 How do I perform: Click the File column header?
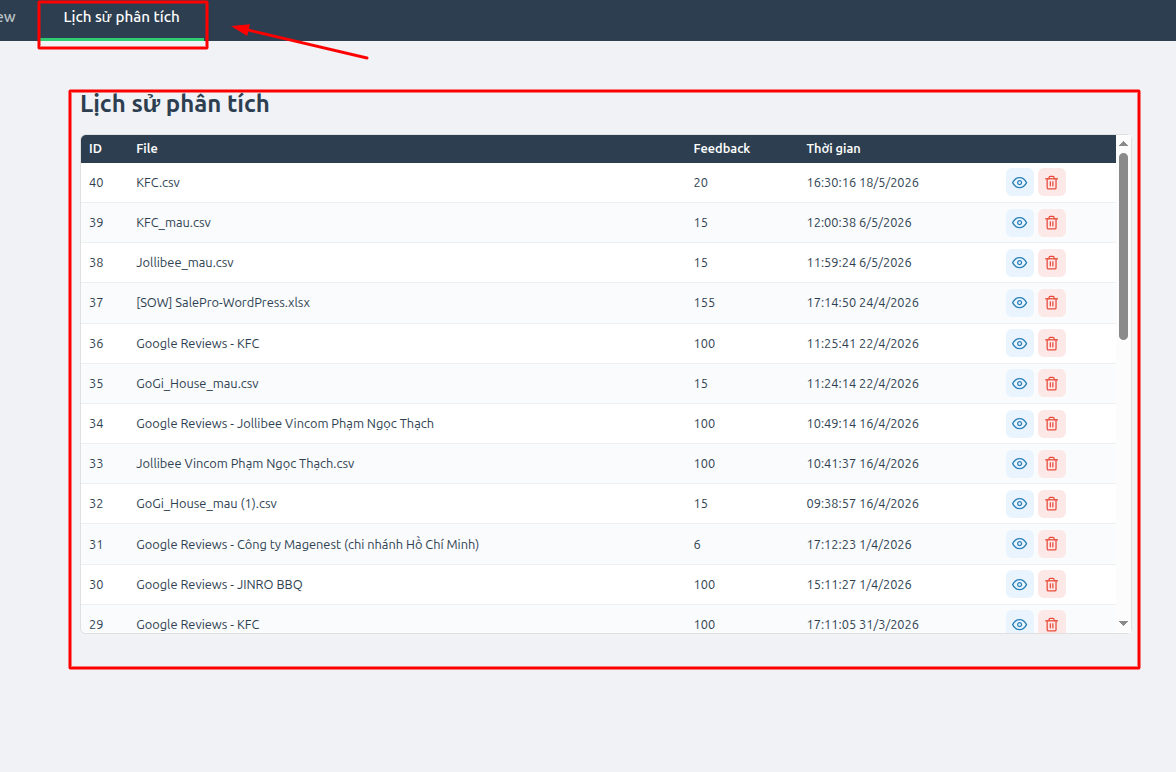point(147,149)
